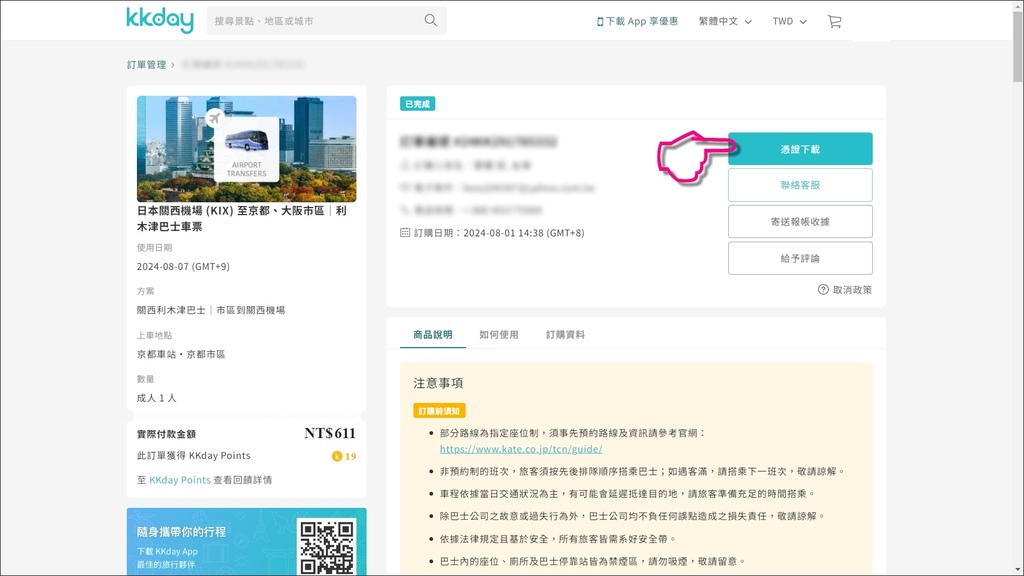The height and width of the screenshot is (576, 1024).
Task: Click the pickup location 京都車站・京都市區
Action: point(181,355)
